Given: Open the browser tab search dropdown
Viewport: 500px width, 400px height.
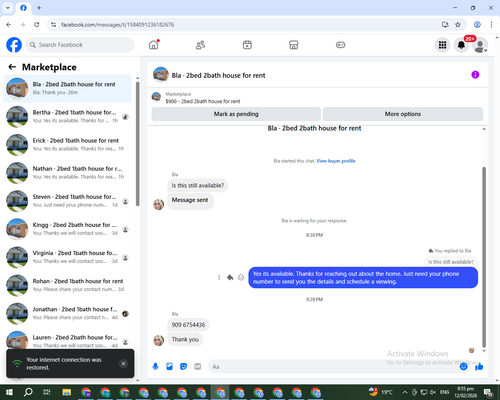Looking at the screenshot, I should (8, 8).
